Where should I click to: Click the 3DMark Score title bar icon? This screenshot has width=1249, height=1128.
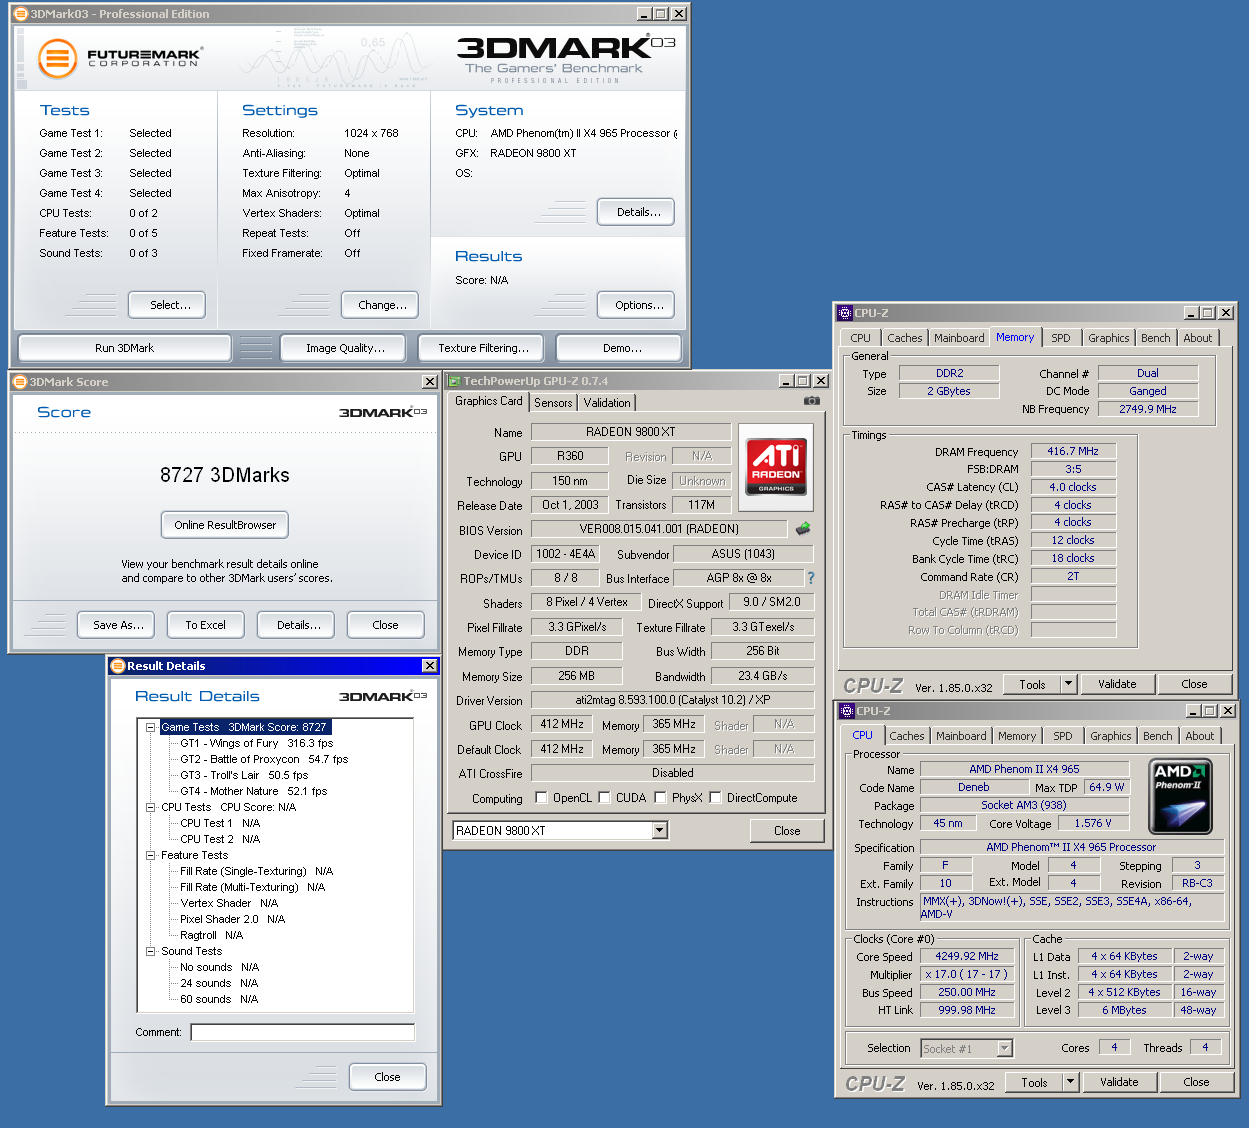coord(20,382)
